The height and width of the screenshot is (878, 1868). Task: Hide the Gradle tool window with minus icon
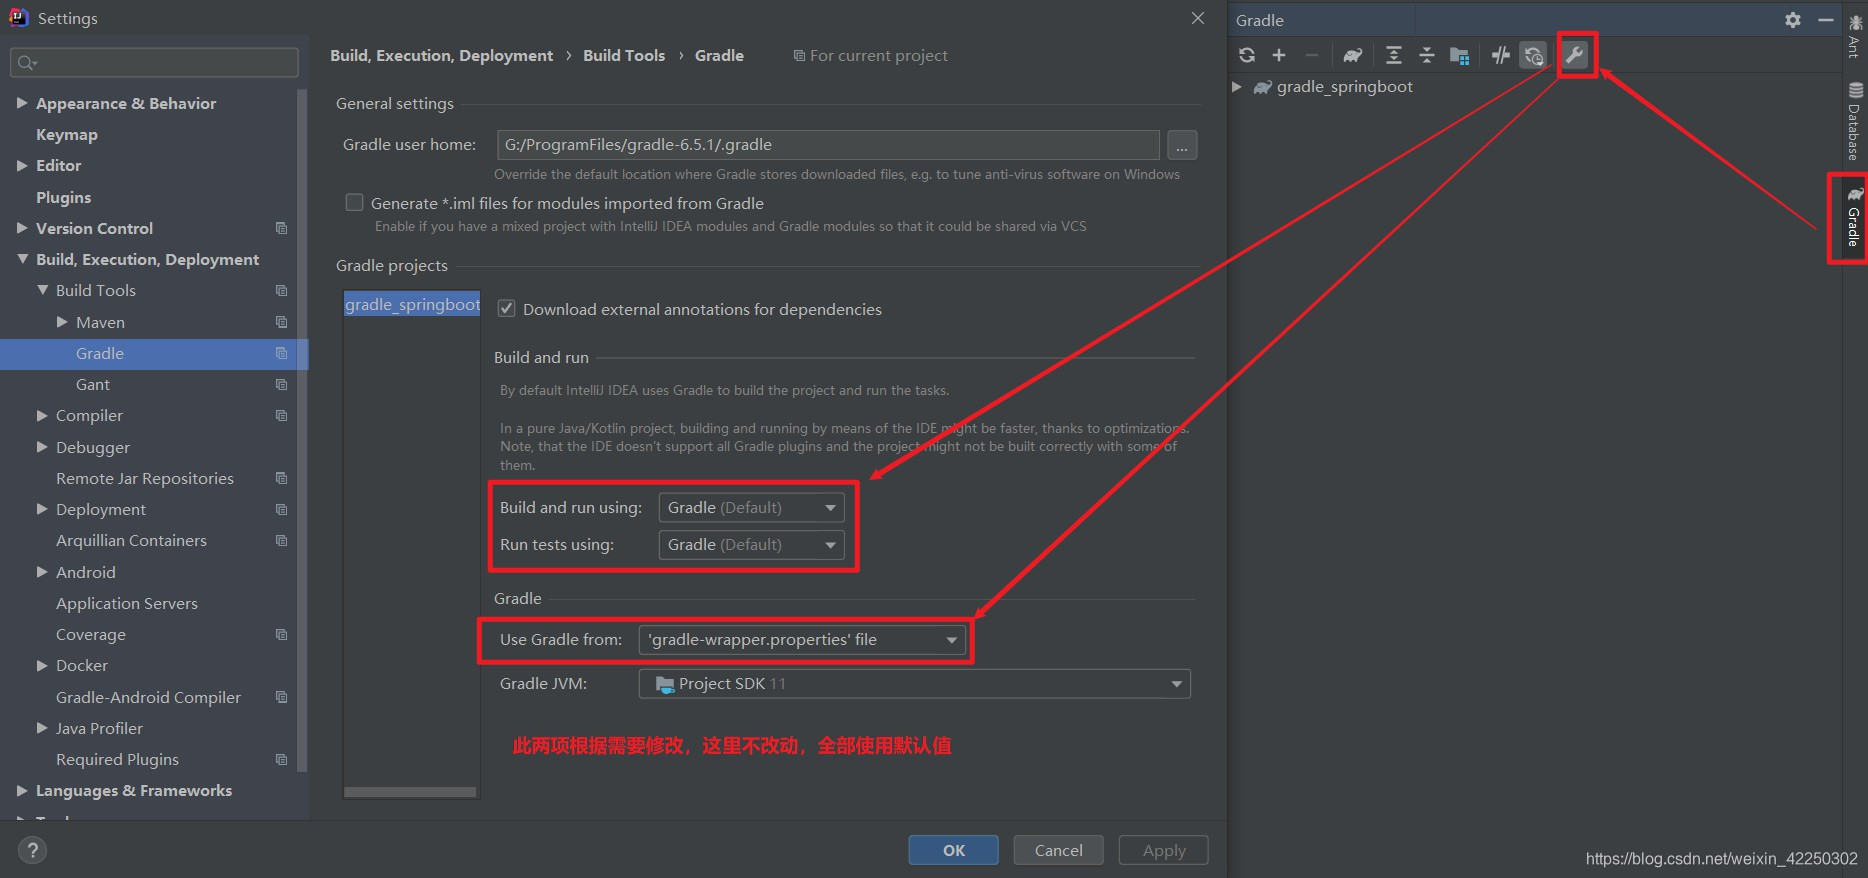(x=1825, y=20)
